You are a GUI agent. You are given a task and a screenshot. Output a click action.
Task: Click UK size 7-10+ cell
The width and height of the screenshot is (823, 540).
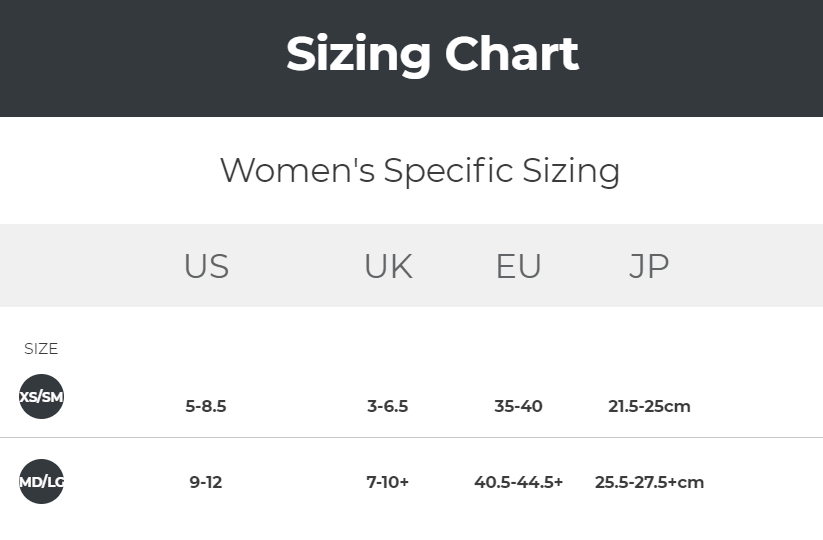[x=387, y=482]
